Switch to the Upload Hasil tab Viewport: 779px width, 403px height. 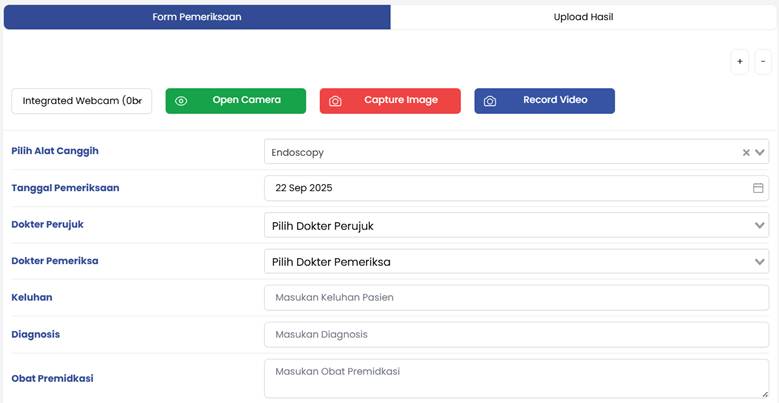pos(583,17)
